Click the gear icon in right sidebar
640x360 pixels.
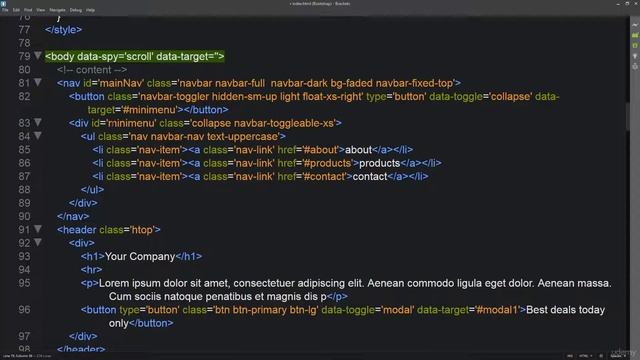click(635, 66)
